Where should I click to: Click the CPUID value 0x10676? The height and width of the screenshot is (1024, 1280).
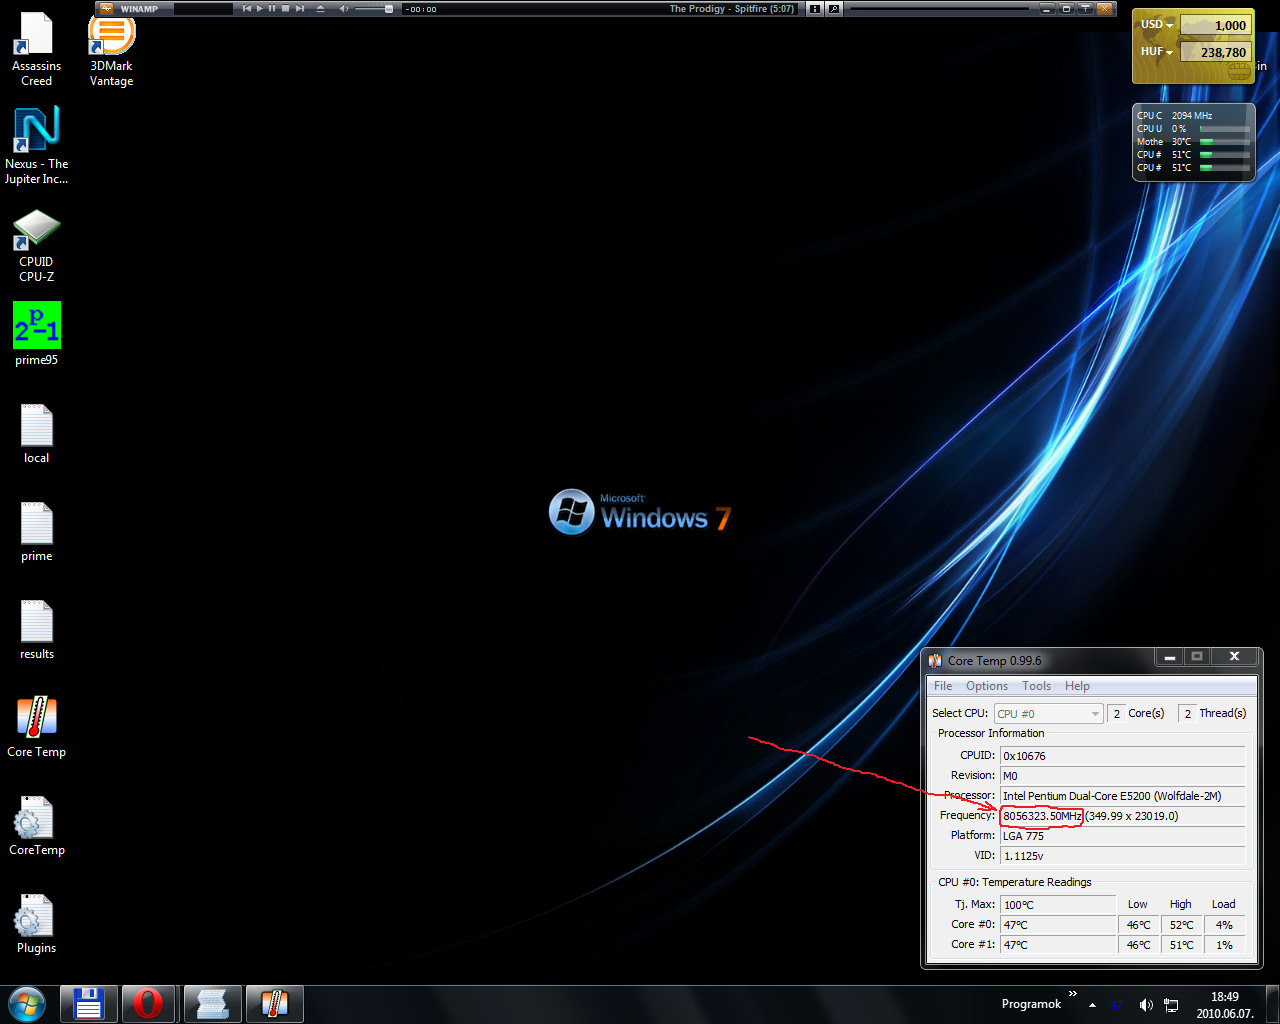coord(1123,756)
